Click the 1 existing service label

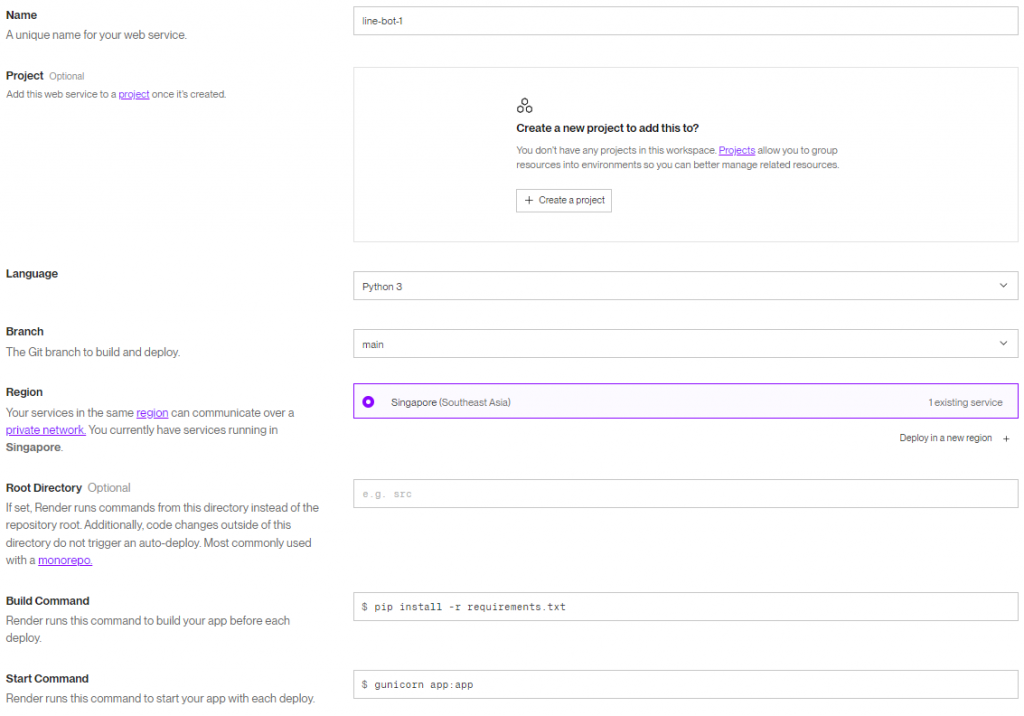965,402
